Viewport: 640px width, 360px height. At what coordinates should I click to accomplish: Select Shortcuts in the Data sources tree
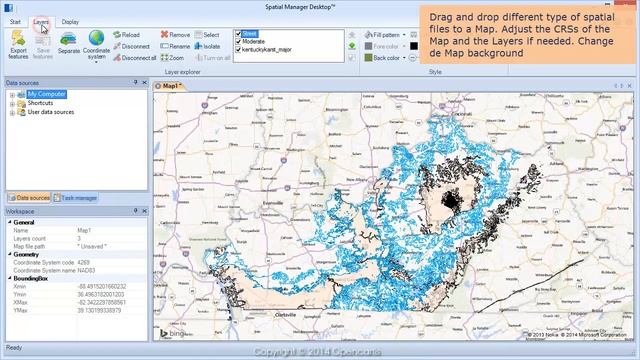click(x=40, y=103)
